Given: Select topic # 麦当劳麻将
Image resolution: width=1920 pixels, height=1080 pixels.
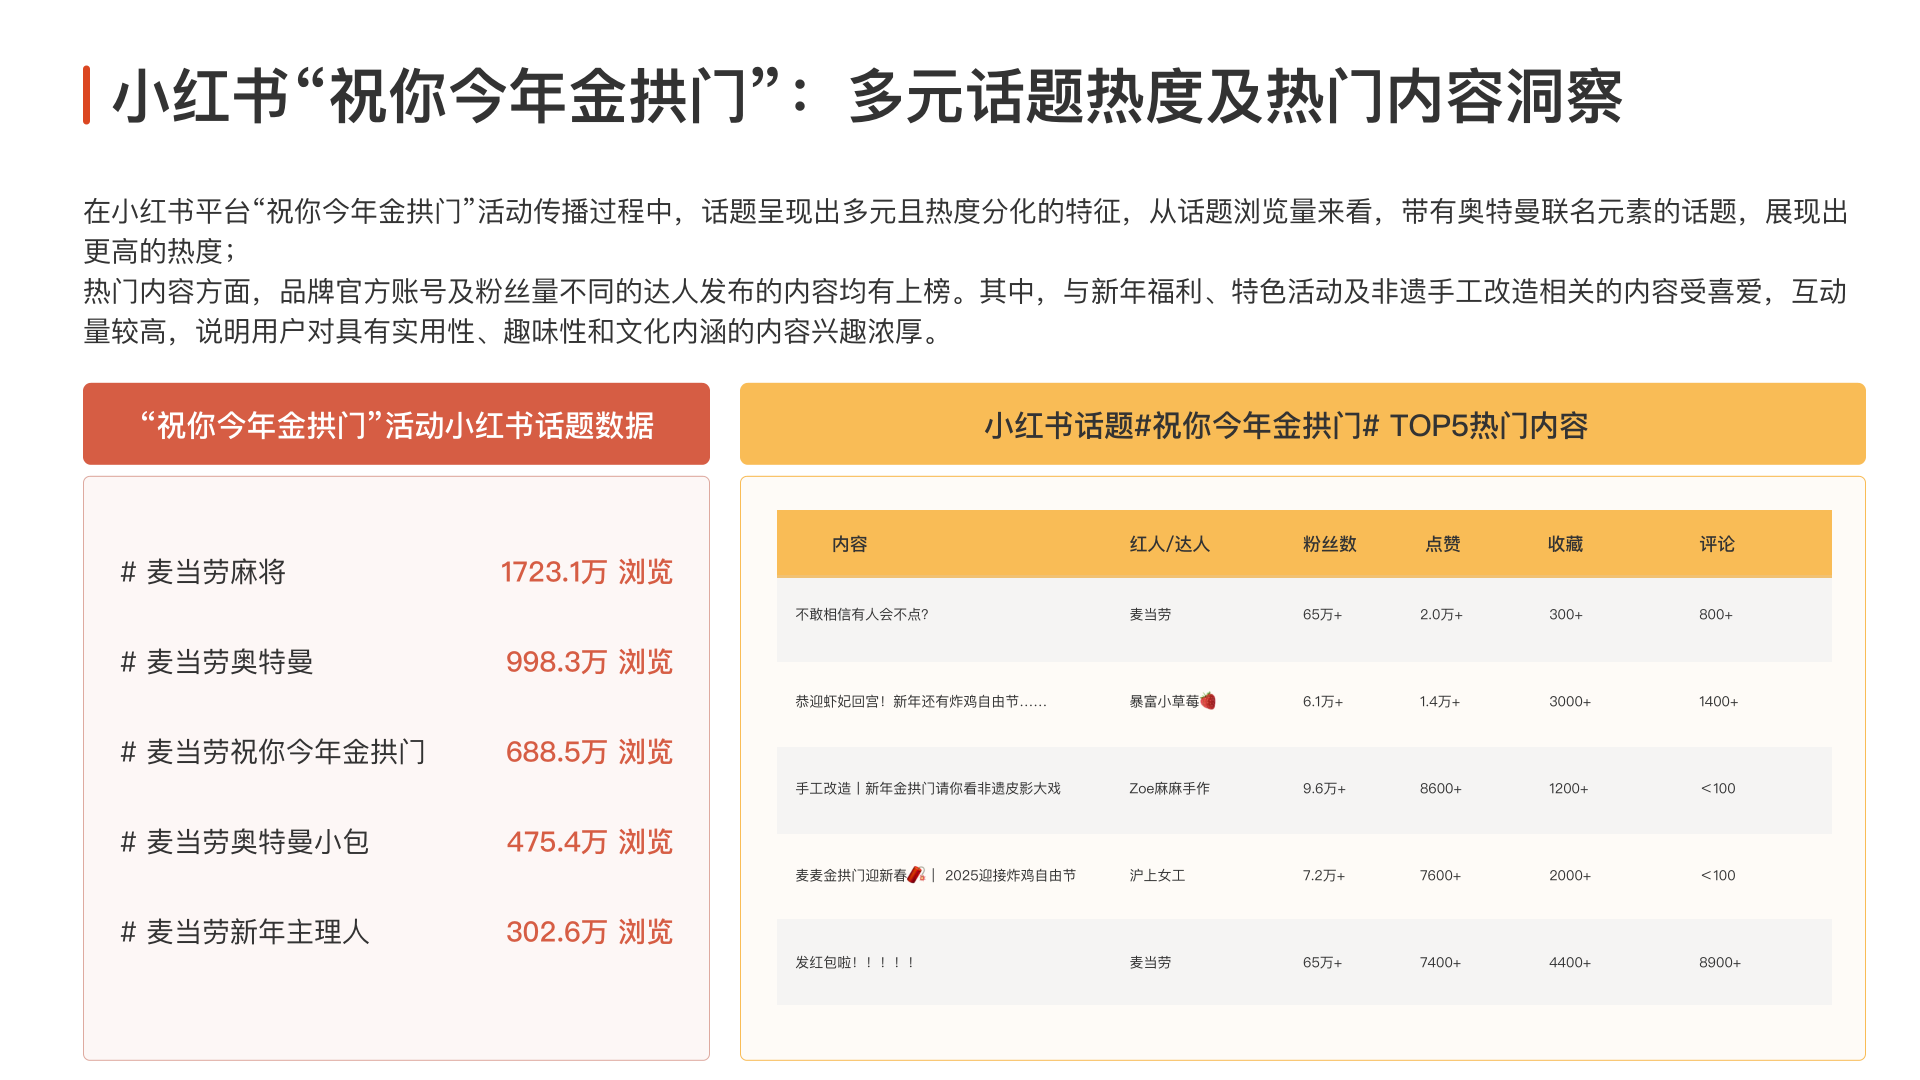Looking at the screenshot, I should point(203,572).
